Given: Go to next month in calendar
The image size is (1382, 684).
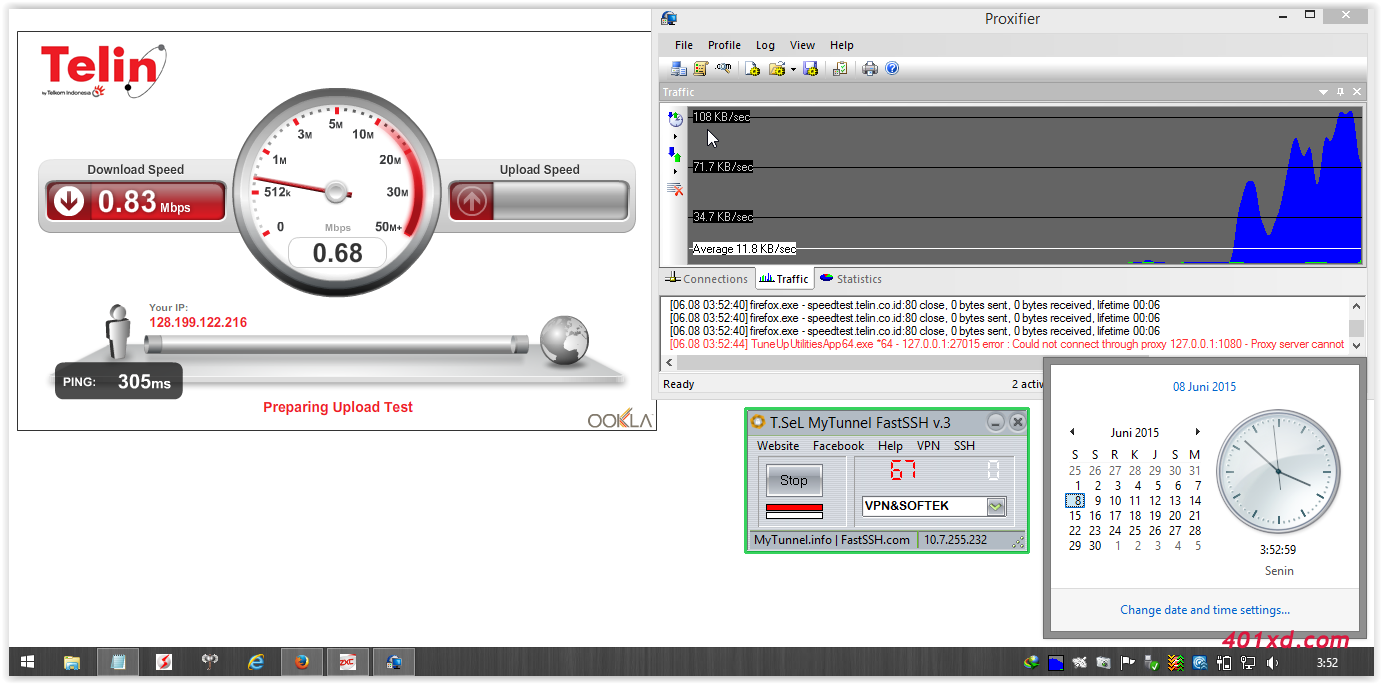Looking at the screenshot, I should [x=1197, y=432].
